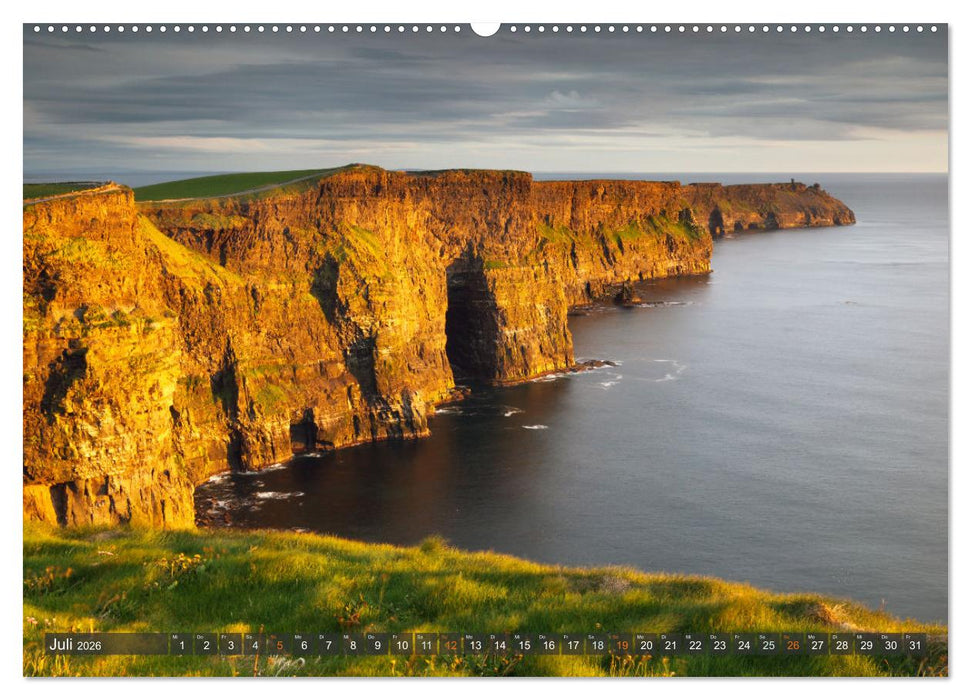The width and height of the screenshot is (971, 700).
Task: Choose day 9 on the calendar strip
Action: [x=377, y=645]
